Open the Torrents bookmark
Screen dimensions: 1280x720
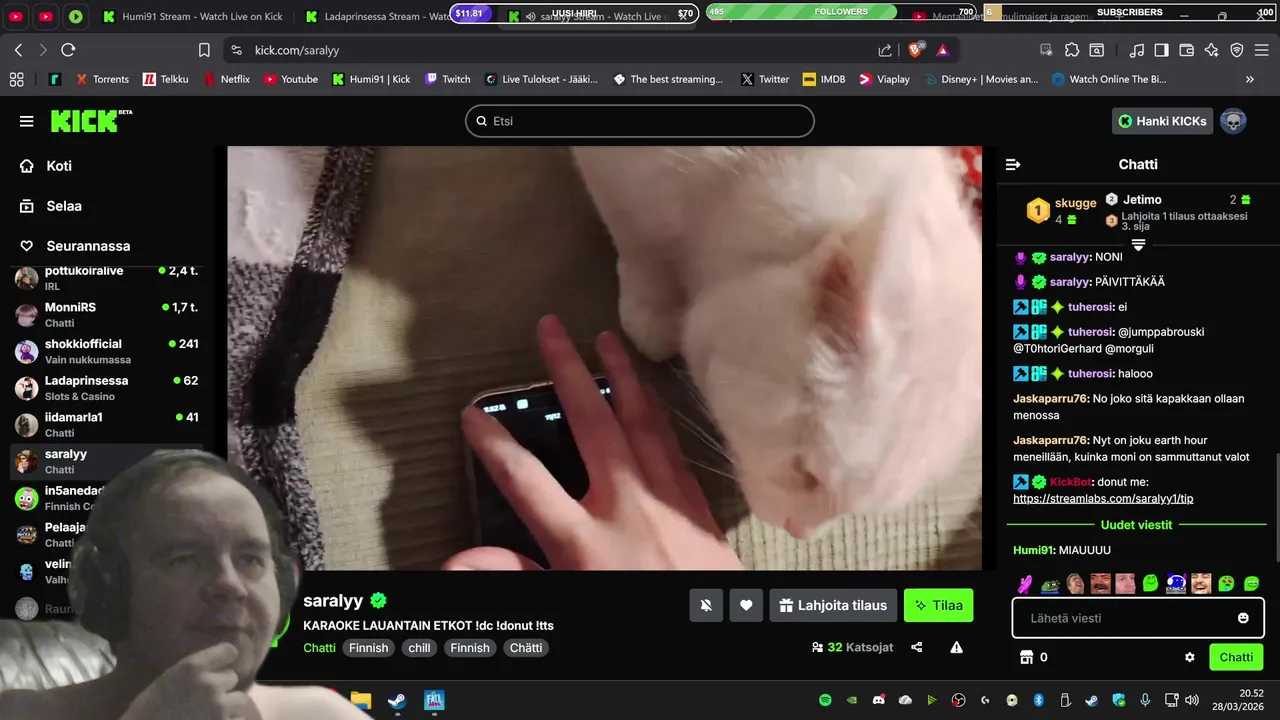click(101, 79)
